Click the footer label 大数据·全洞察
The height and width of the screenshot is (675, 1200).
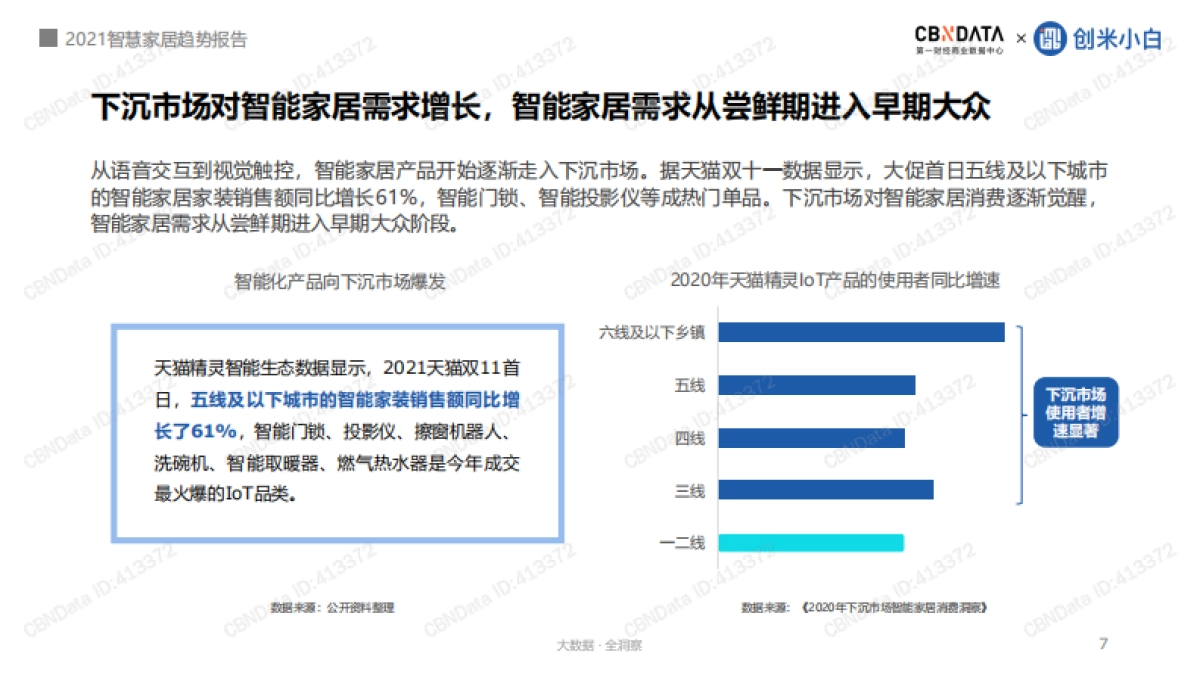tap(600, 647)
